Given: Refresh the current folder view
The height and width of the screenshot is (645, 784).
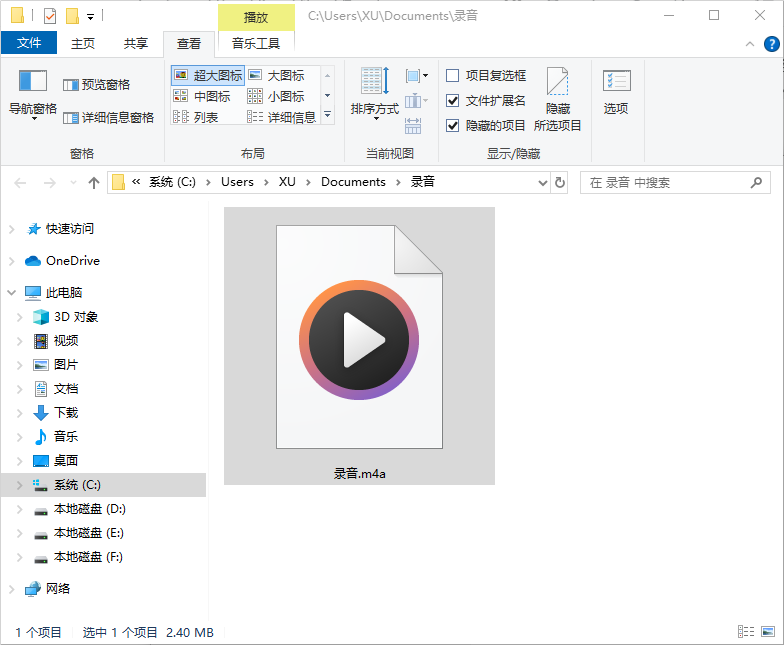Looking at the screenshot, I should pyautogui.click(x=560, y=182).
